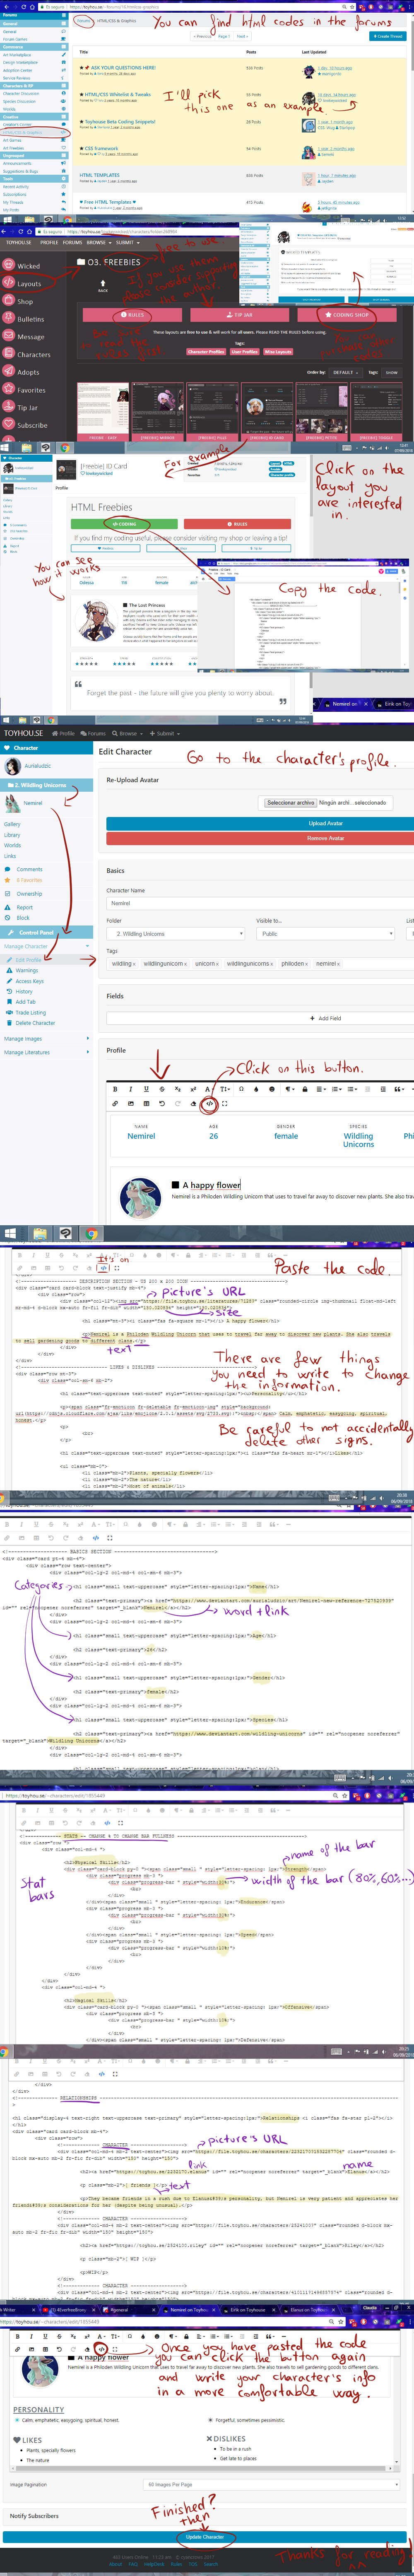Open the code view button under the Profile heading
The height and width of the screenshot is (2576, 414).
[x=209, y=1104]
